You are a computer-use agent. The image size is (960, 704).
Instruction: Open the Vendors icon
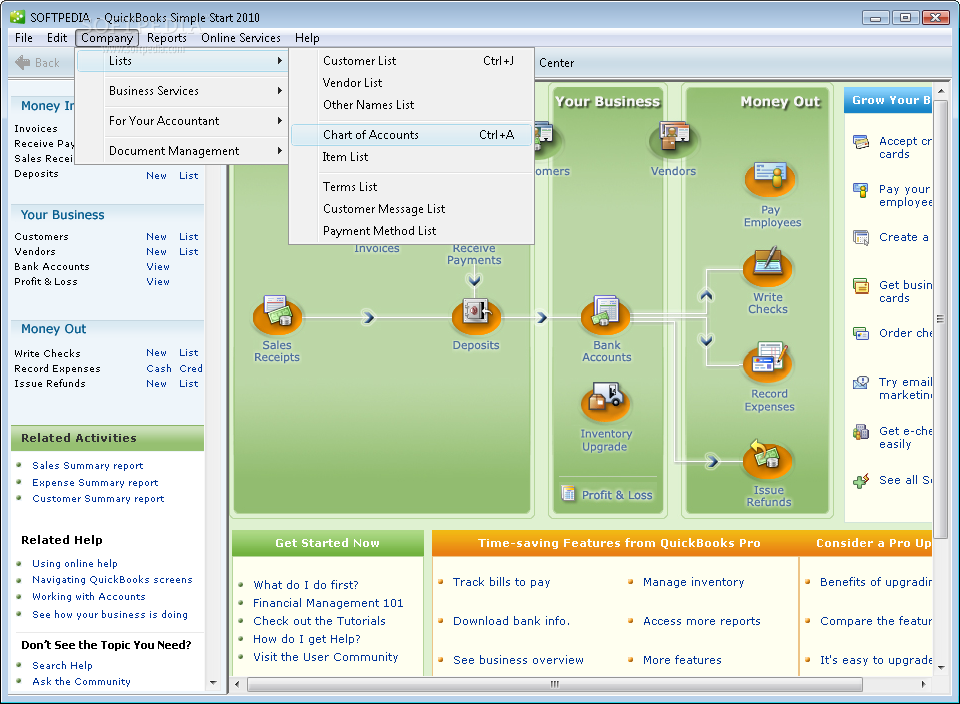pyautogui.click(x=673, y=140)
